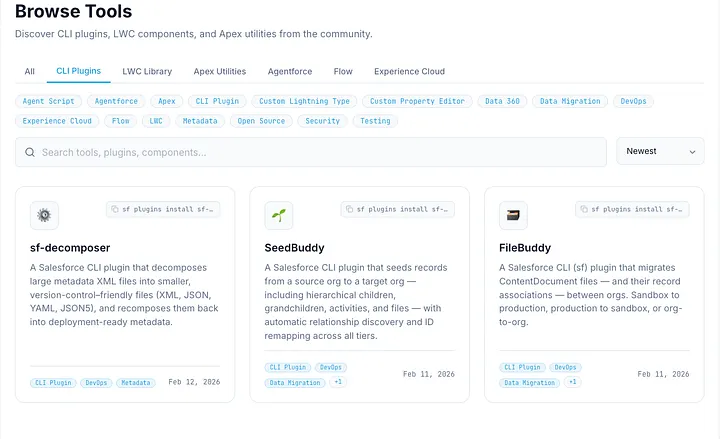Filter by Security tag

322,121
